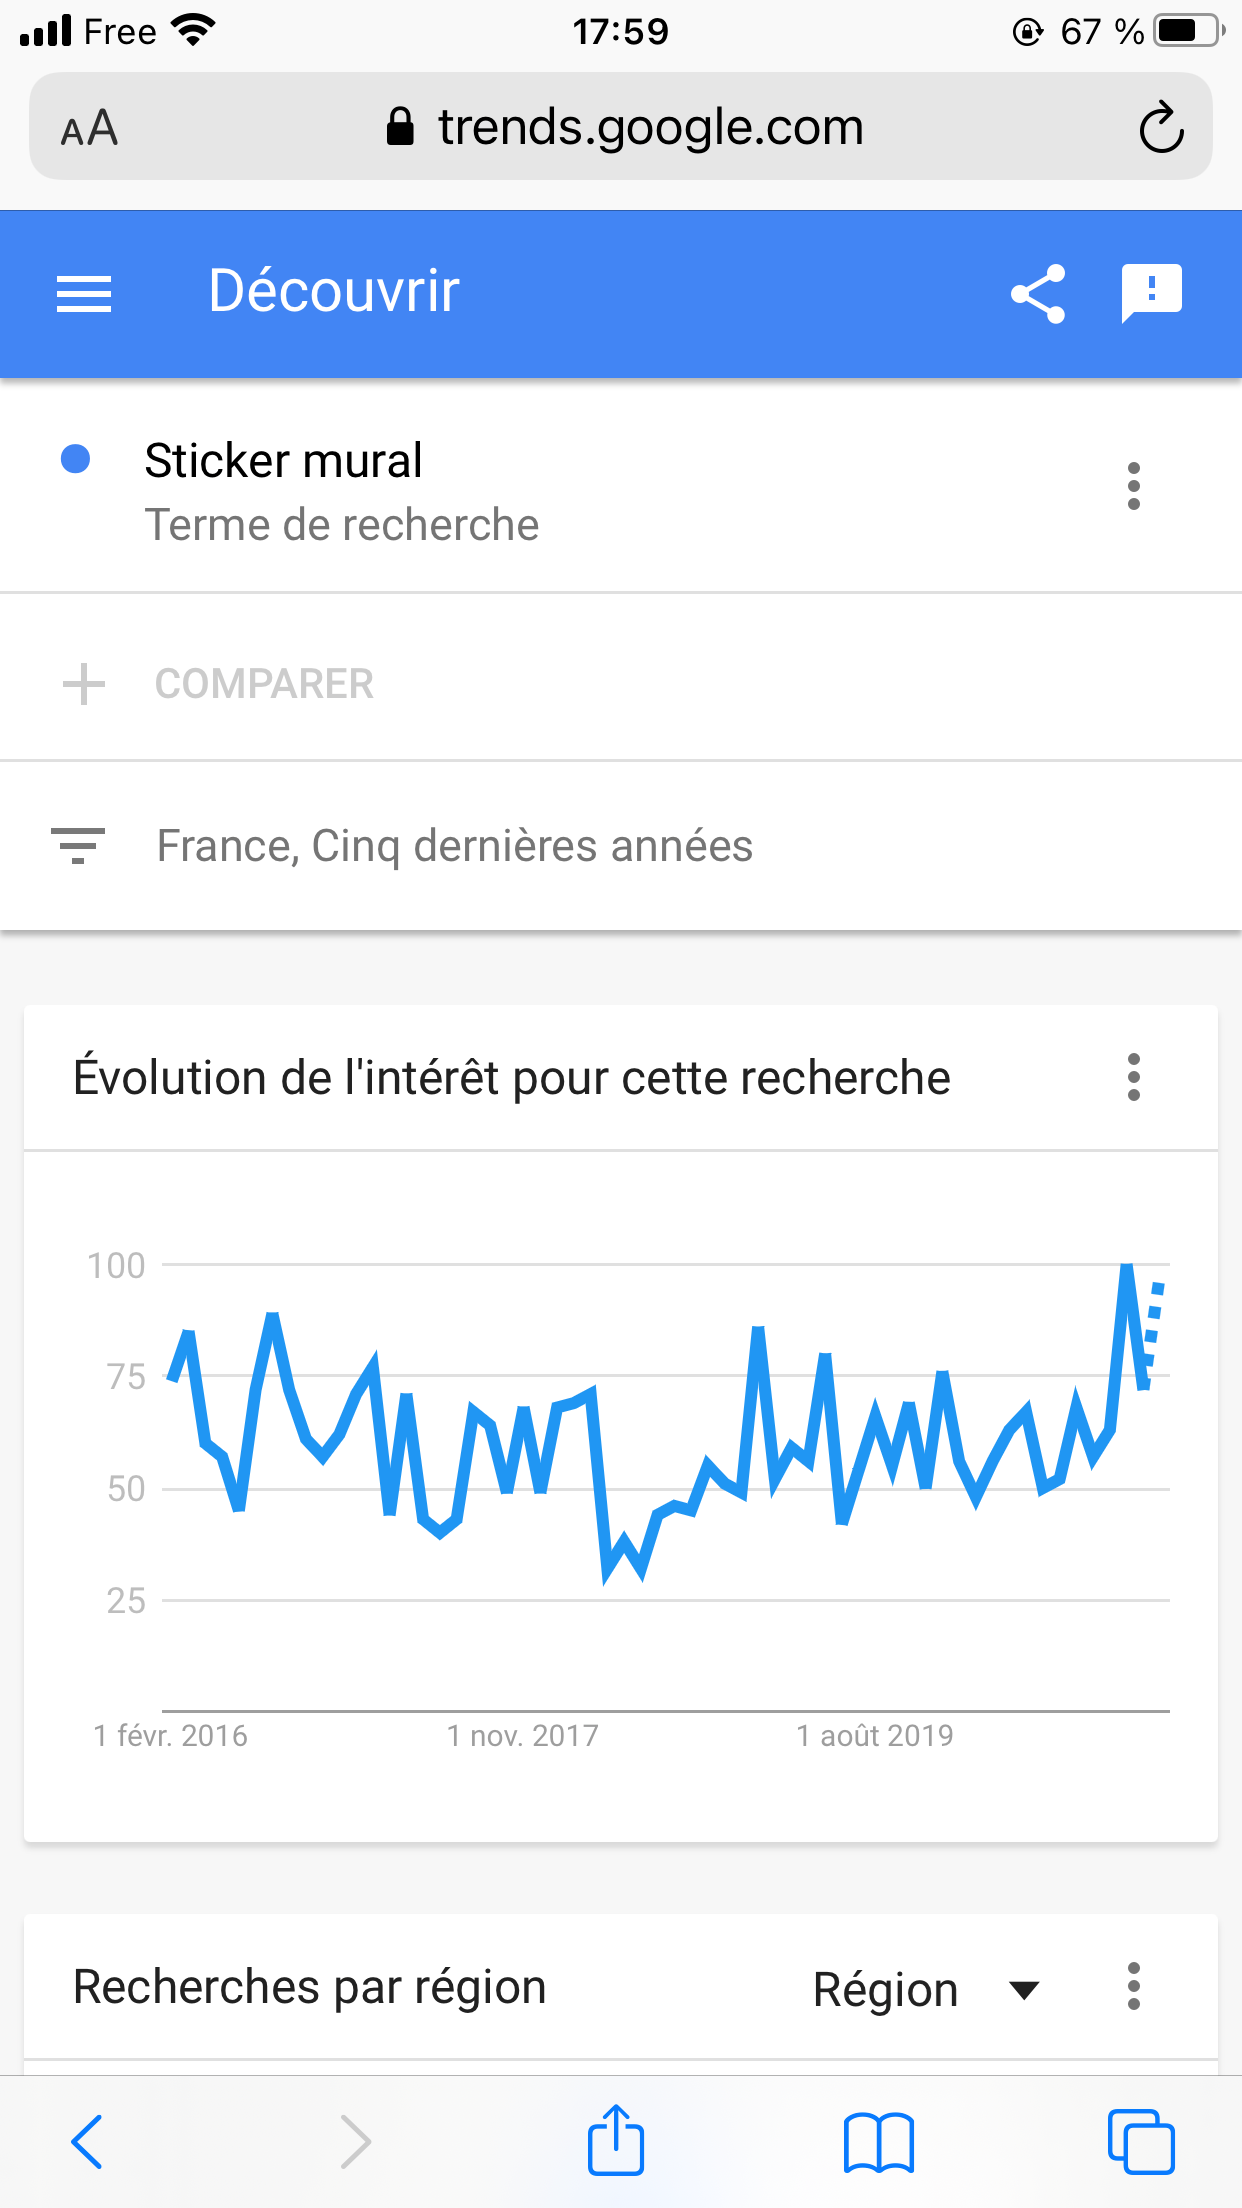1242x2208 pixels.
Task: Click the COMPARER button
Action: click(264, 684)
